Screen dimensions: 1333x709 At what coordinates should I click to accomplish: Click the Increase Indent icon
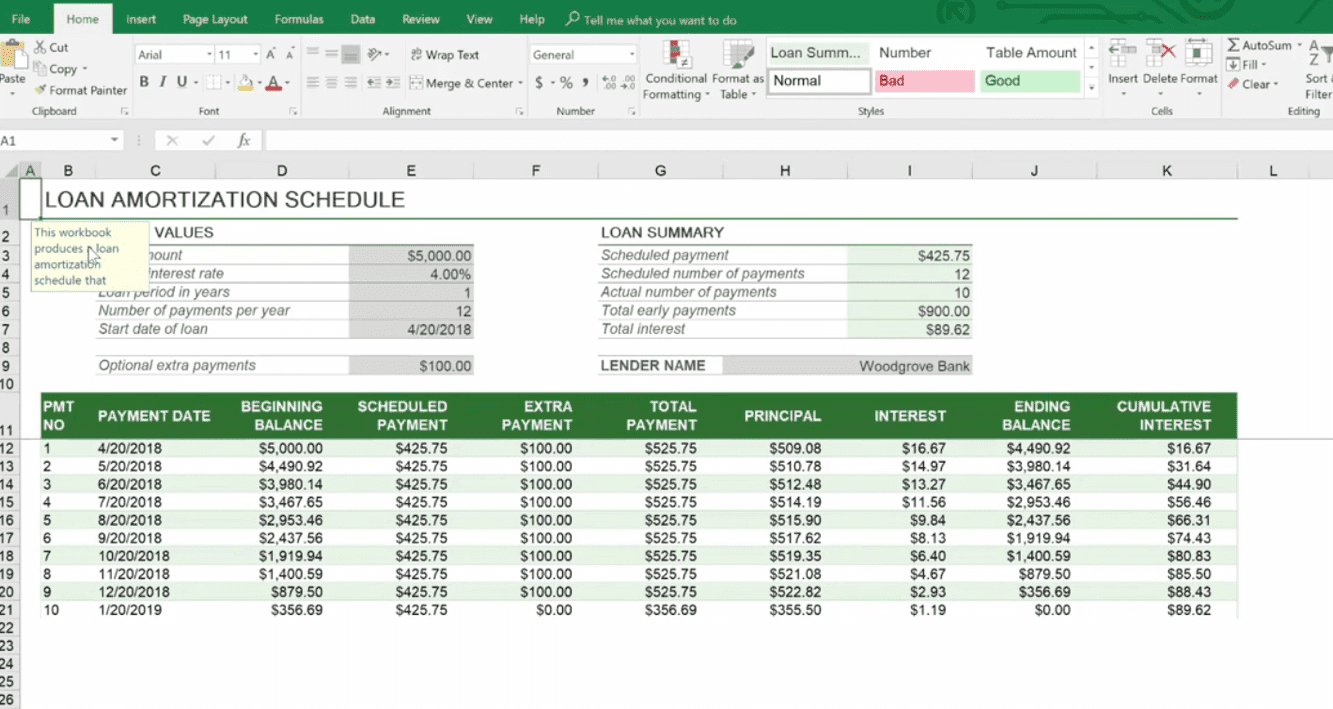click(395, 83)
